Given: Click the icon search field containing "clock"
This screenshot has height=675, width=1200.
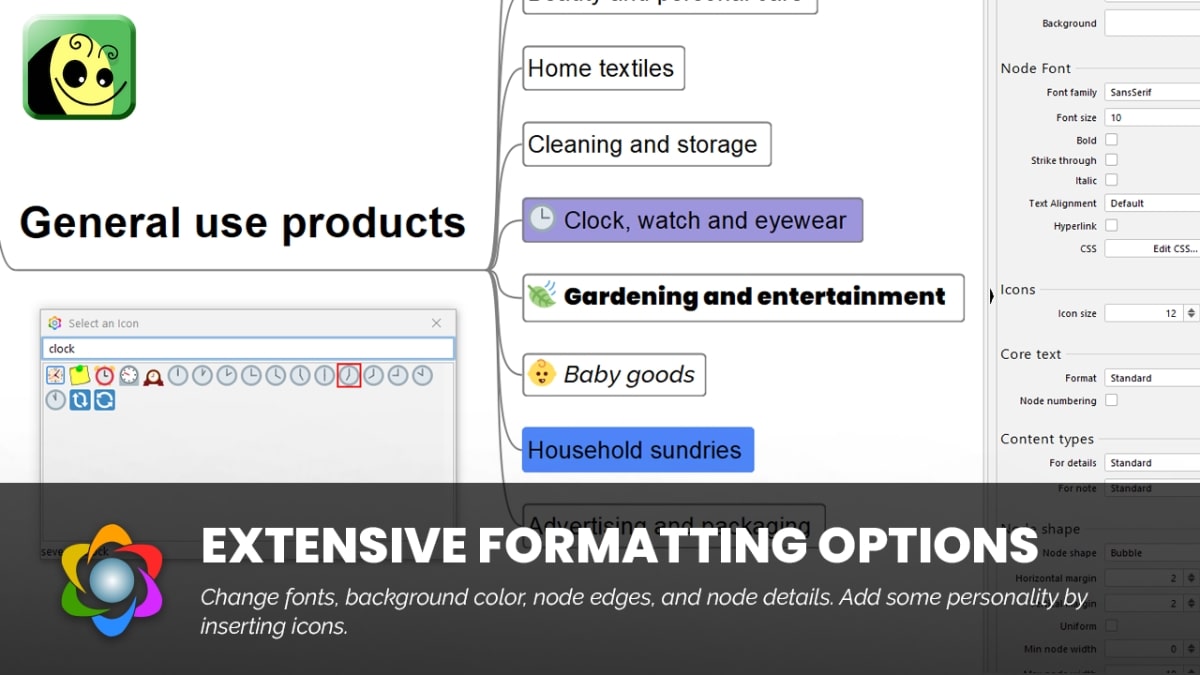Looking at the screenshot, I should (248, 349).
